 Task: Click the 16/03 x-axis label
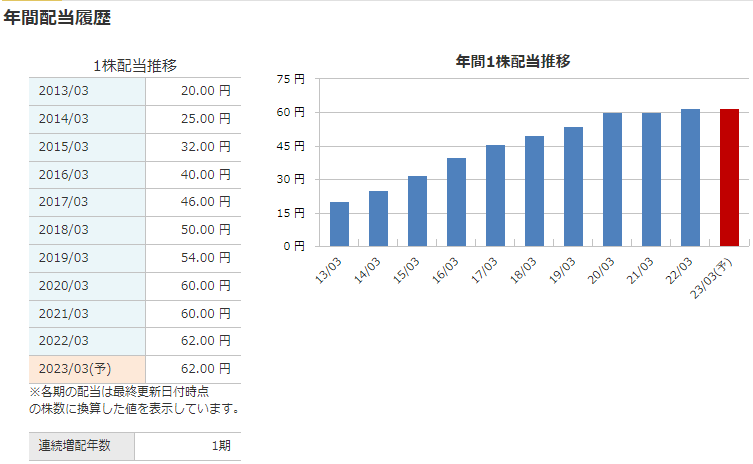(x=445, y=270)
